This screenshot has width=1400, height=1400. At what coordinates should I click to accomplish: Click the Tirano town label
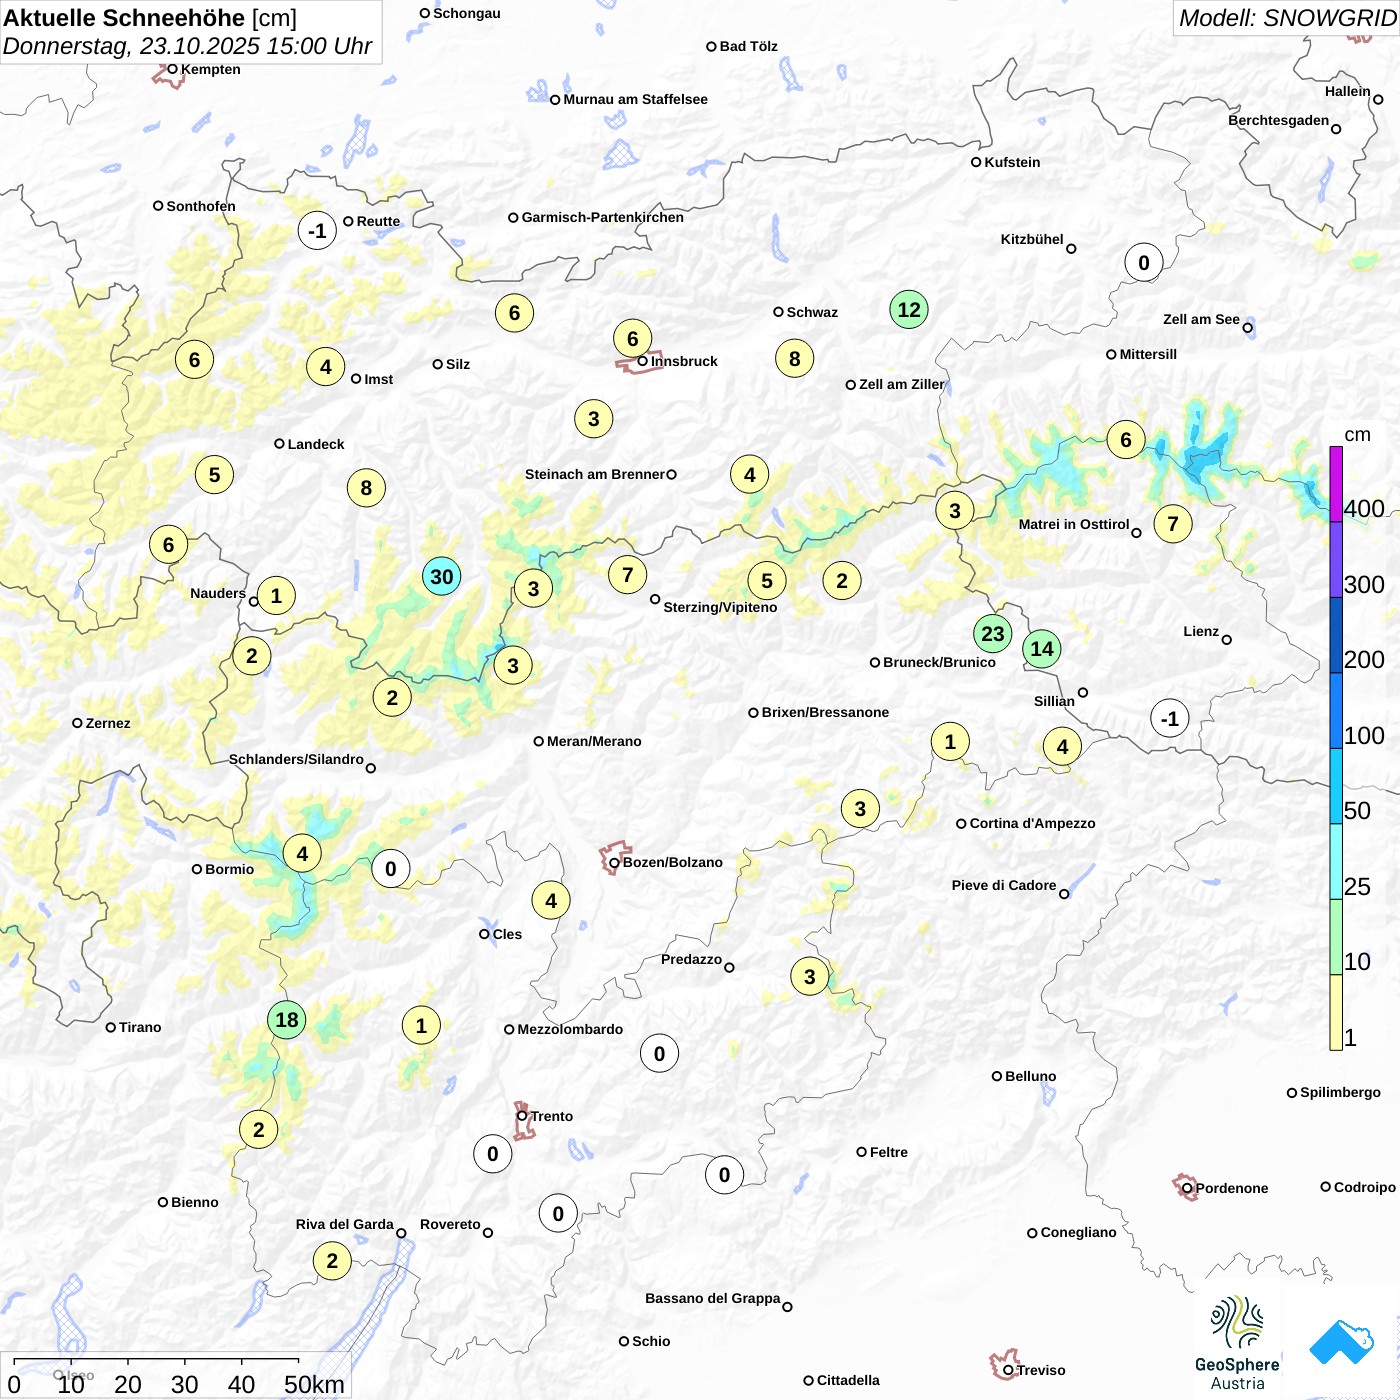140,1027
